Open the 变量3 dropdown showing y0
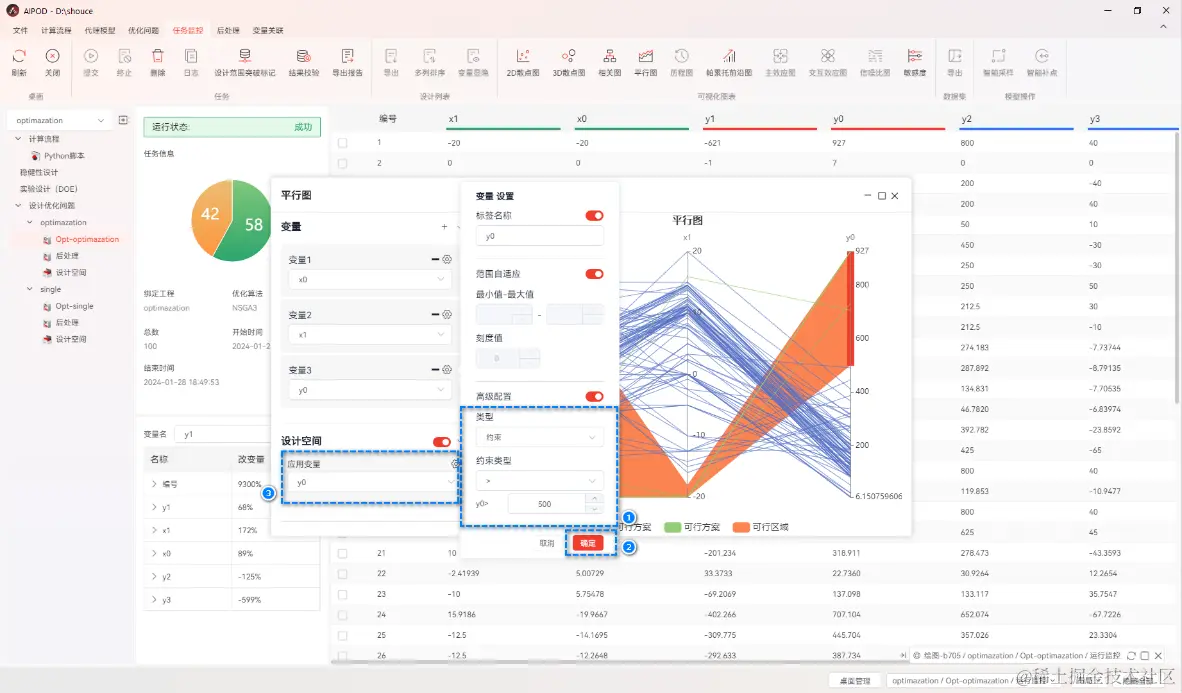Image resolution: width=1182 pixels, height=693 pixels. [369, 391]
